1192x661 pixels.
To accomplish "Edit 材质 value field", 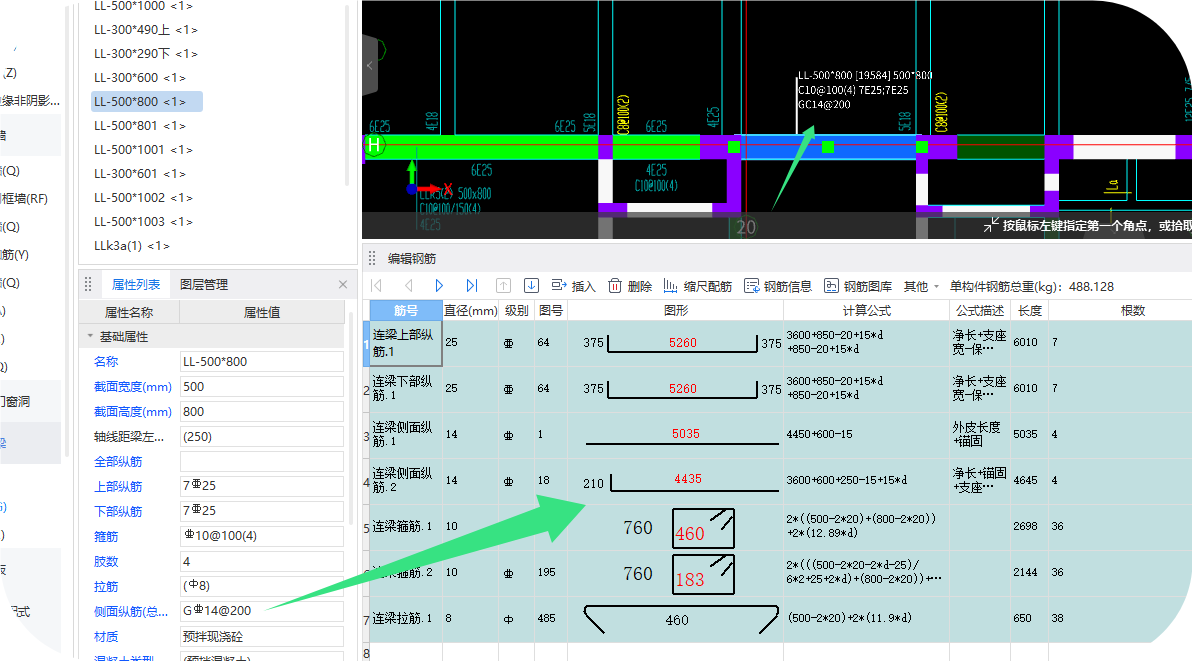I will pos(262,637).
